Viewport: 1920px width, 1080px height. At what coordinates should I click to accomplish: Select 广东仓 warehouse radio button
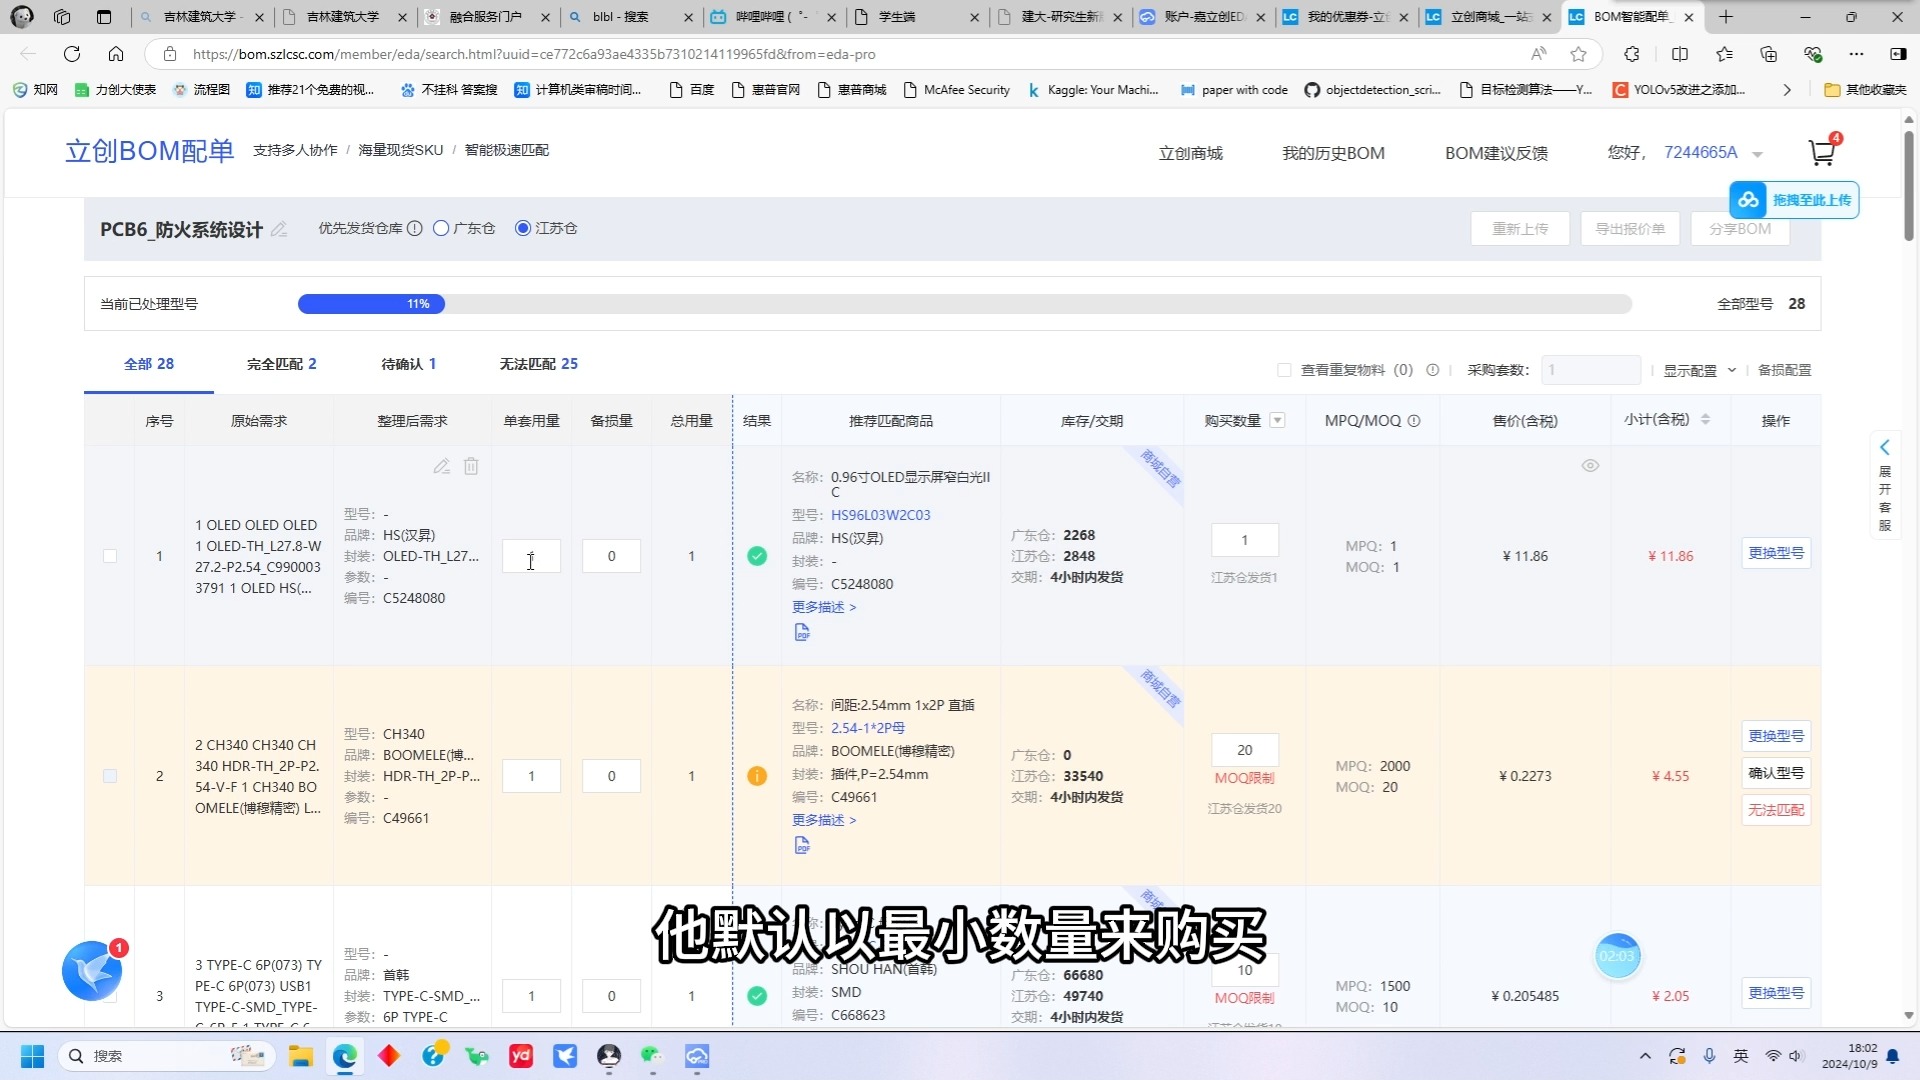click(441, 228)
